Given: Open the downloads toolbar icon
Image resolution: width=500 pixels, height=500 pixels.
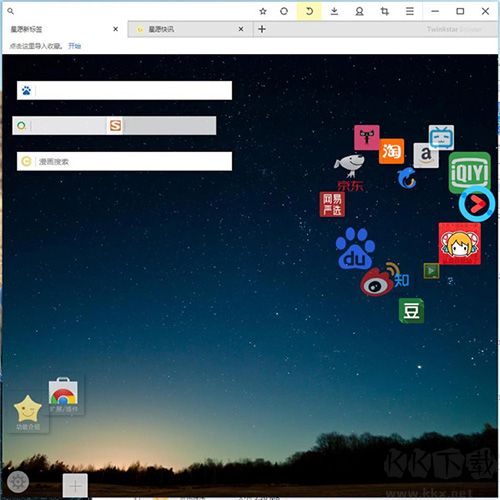Looking at the screenshot, I should [x=334, y=11].
